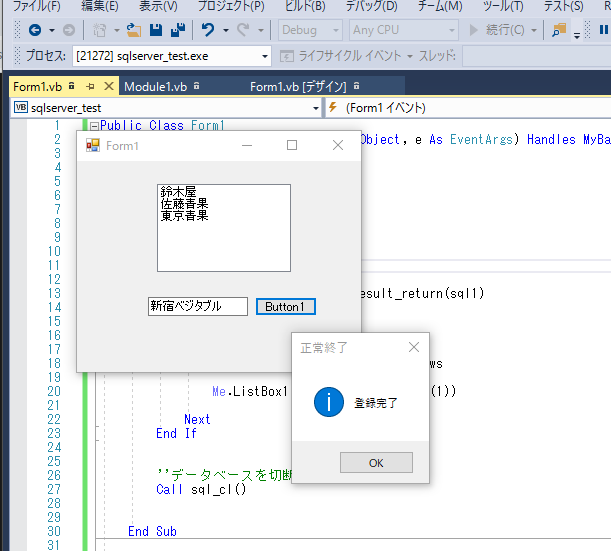
Task: Click OK in the 登録完了 dialog
Action: [x=375, y=462]
